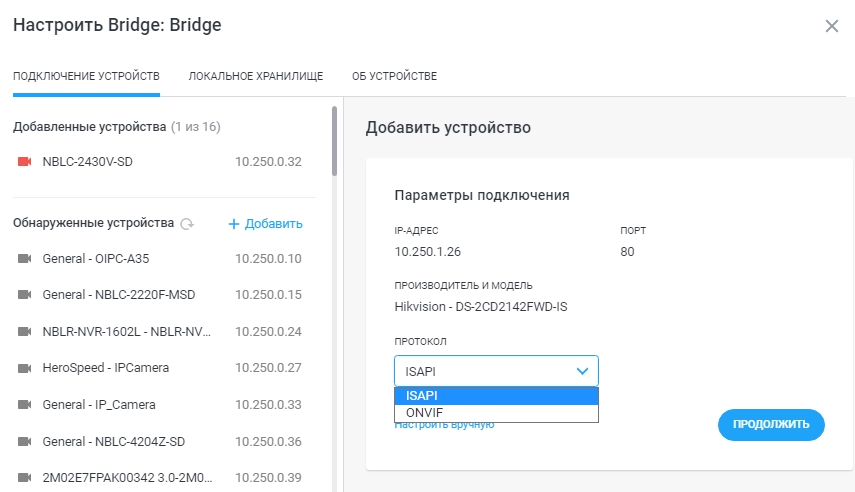The image size is (855, 492).
Task: Click the camera icon beside HeroSpeed - IPCamera
Action: tap(25, 368)
